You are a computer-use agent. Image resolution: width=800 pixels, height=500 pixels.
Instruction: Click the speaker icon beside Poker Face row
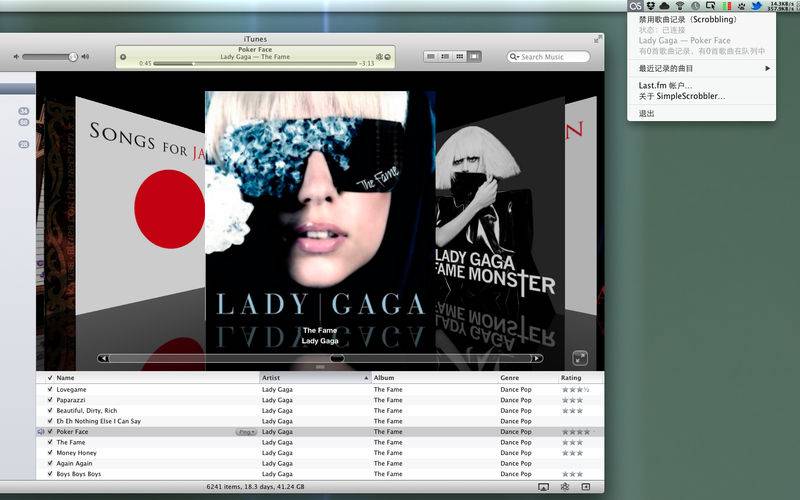pos(41,432)
